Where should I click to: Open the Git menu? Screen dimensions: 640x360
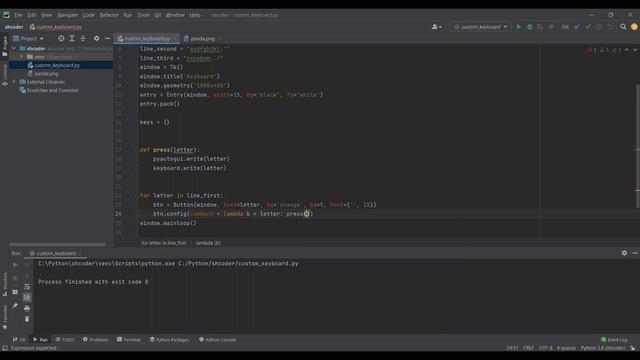[158, 15]
